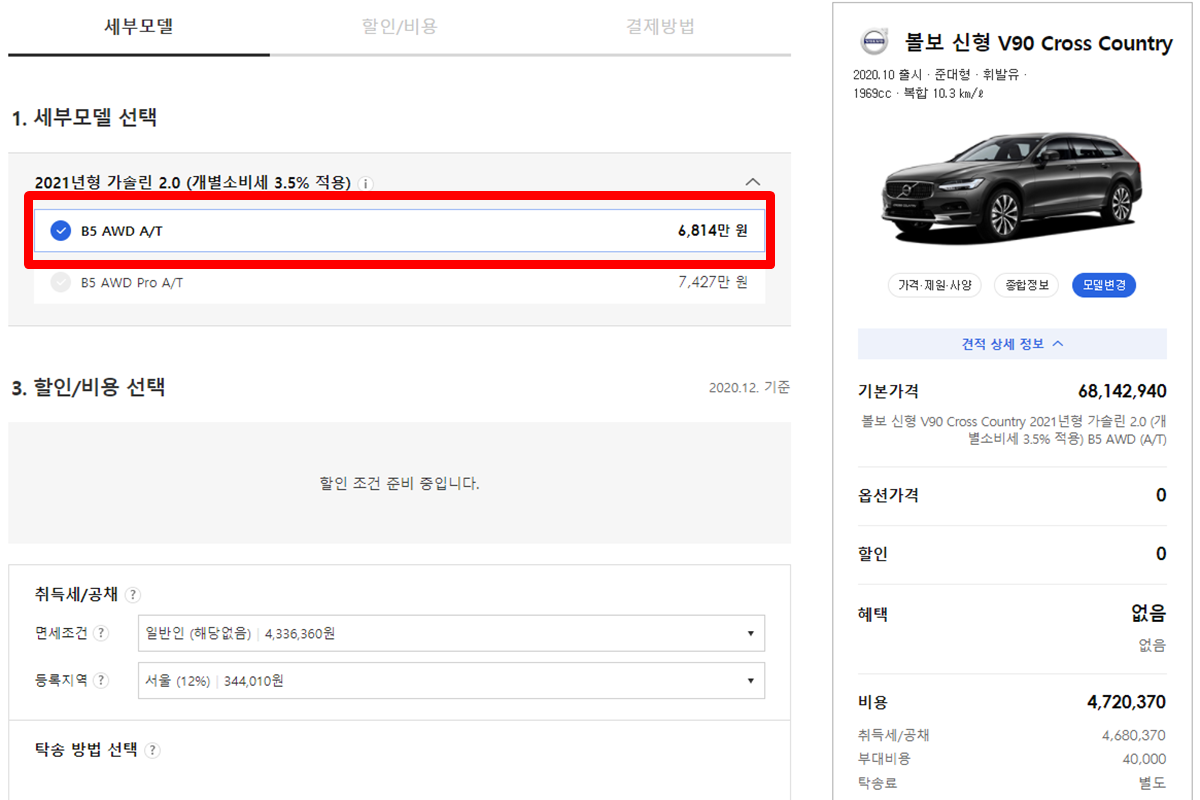Open the 면세조건 일반인 dropdown
1200x800 pixels.
point(451,633)
